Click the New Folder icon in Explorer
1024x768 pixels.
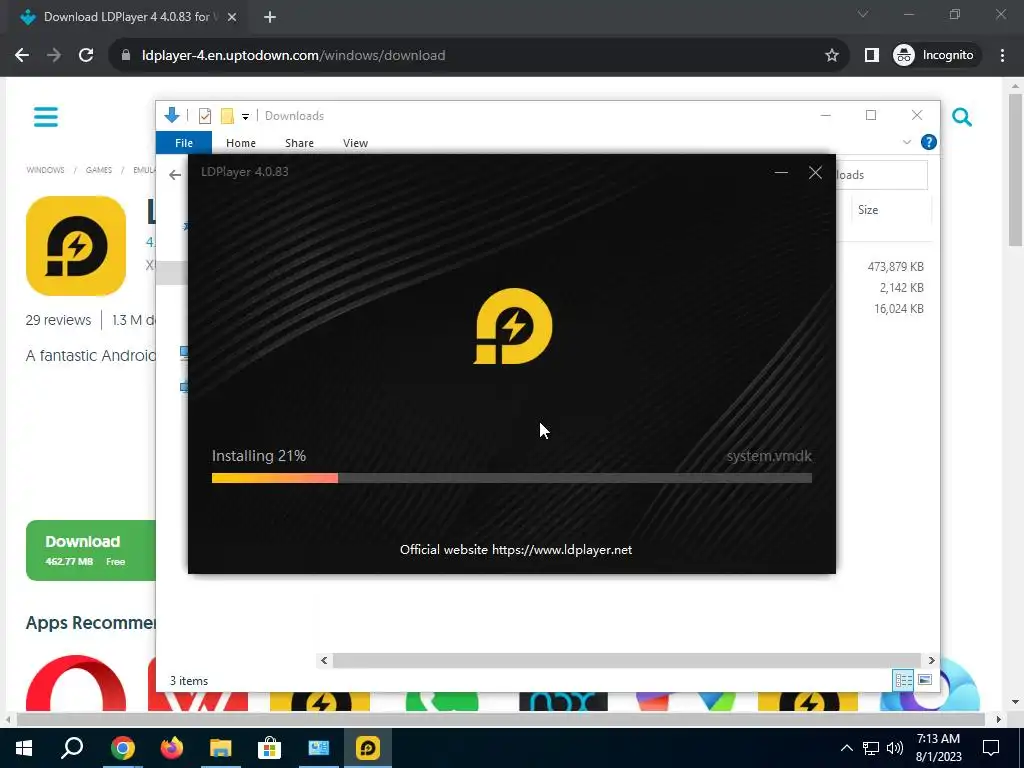pos(227,116)
